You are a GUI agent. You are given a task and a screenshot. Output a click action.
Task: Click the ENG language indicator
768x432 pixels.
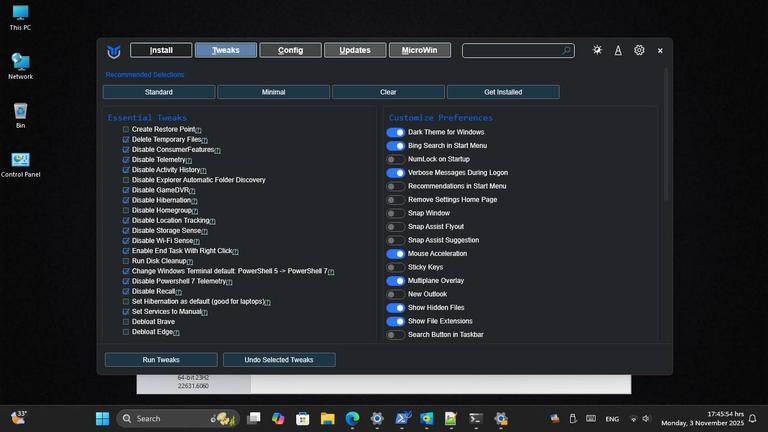click(x=612, y=419)
